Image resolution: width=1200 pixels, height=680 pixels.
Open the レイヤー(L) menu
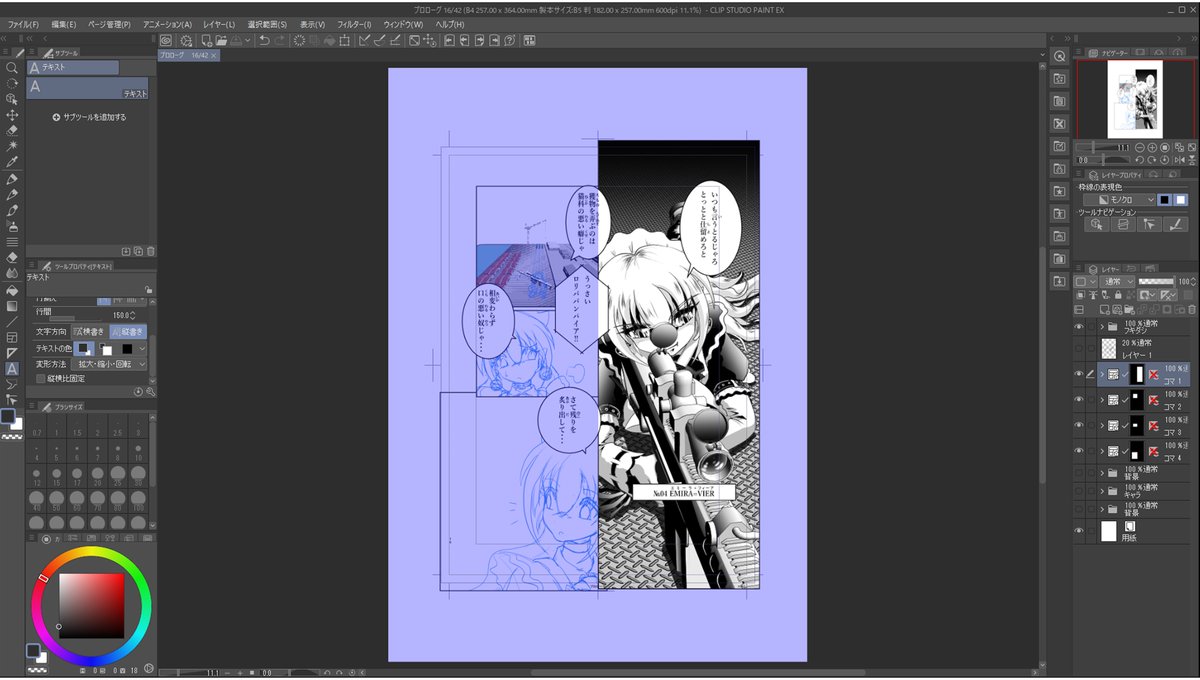(219, 24)
